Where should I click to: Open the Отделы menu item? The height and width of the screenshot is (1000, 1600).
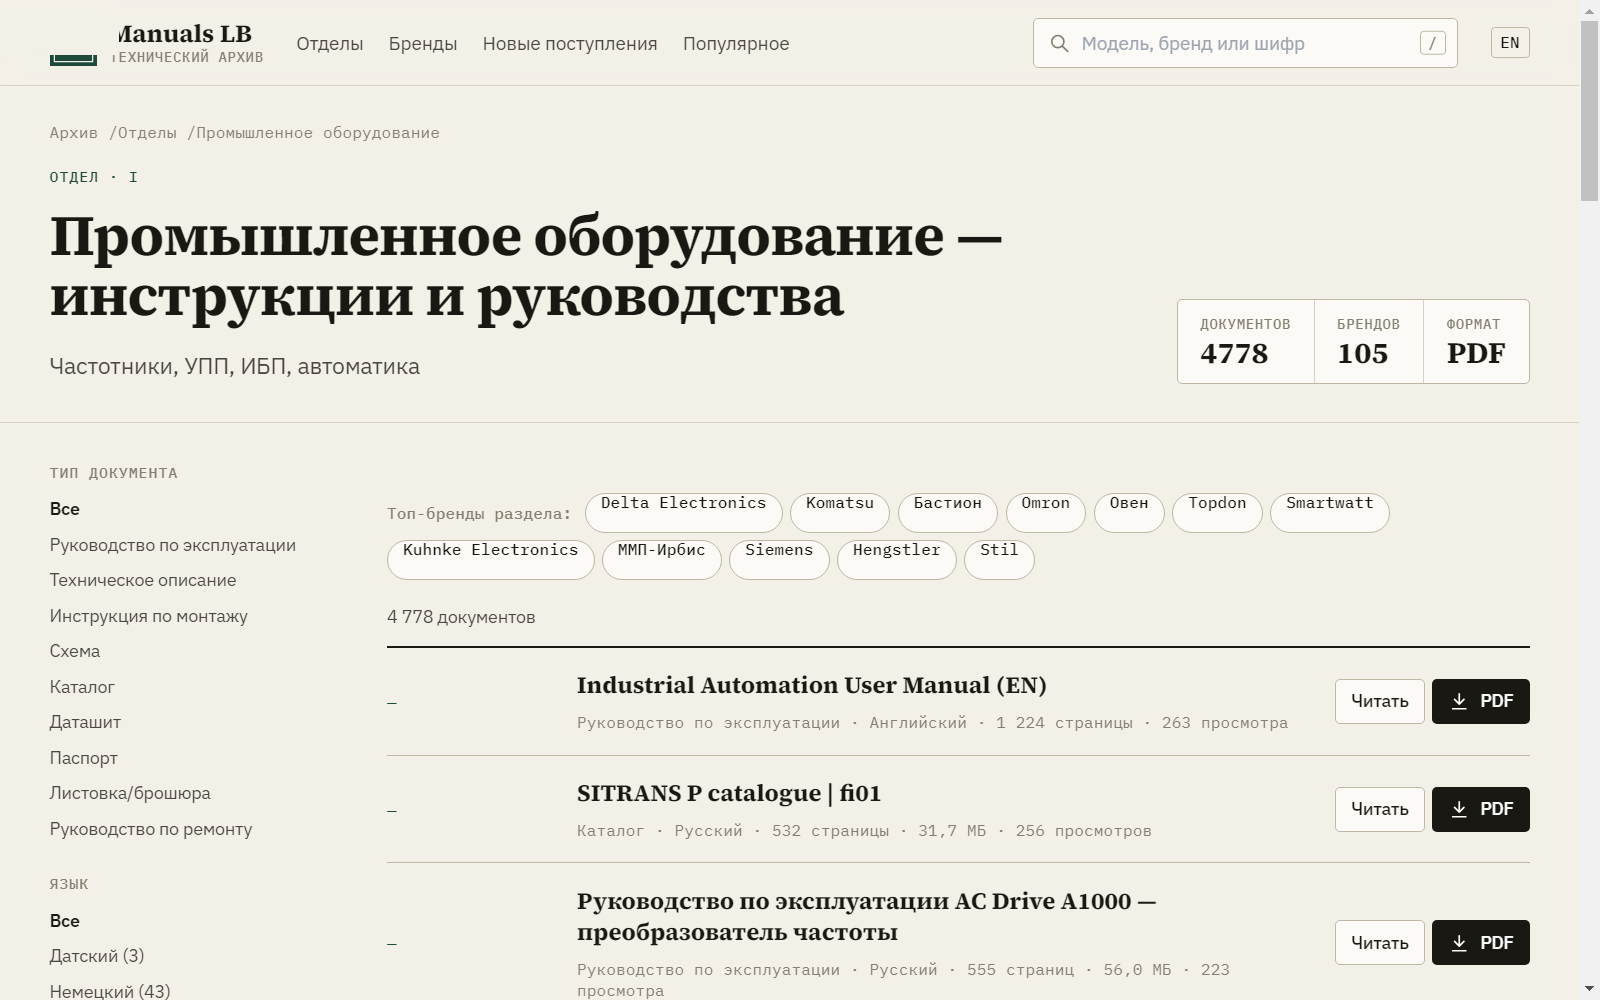click(330, 44)
